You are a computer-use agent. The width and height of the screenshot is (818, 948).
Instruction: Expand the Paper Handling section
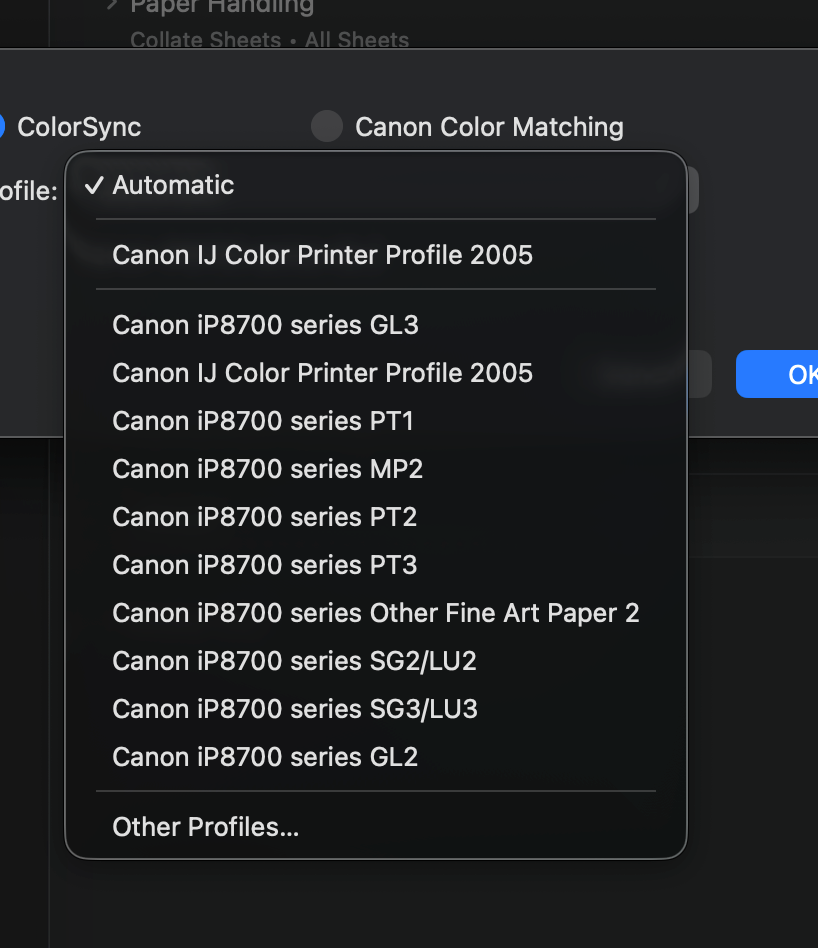(112, 5)
